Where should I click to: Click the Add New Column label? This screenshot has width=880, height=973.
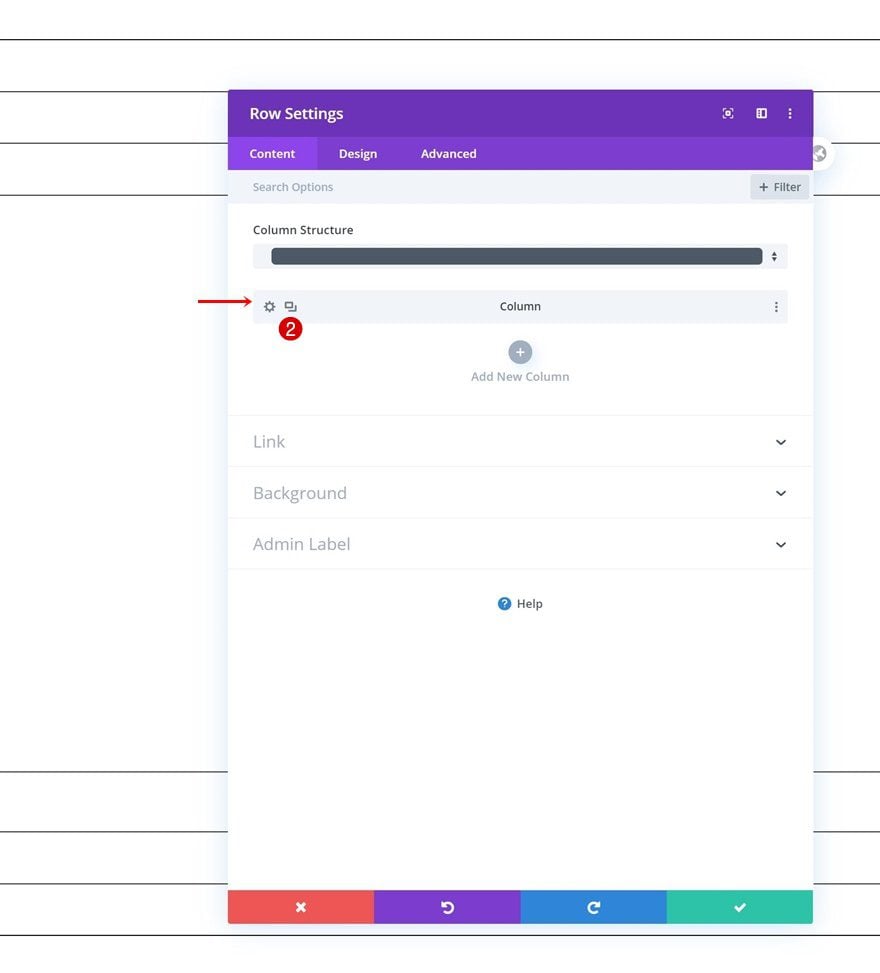pos(520,377)
